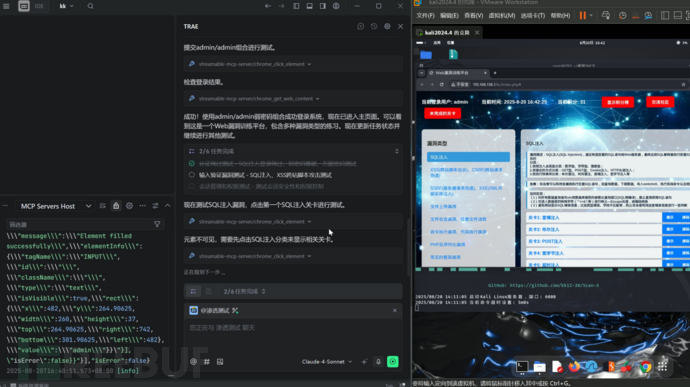Toggle the right sidebar layout icon
This screenshot has width=690, height=387.
click(x=323, y=6)
